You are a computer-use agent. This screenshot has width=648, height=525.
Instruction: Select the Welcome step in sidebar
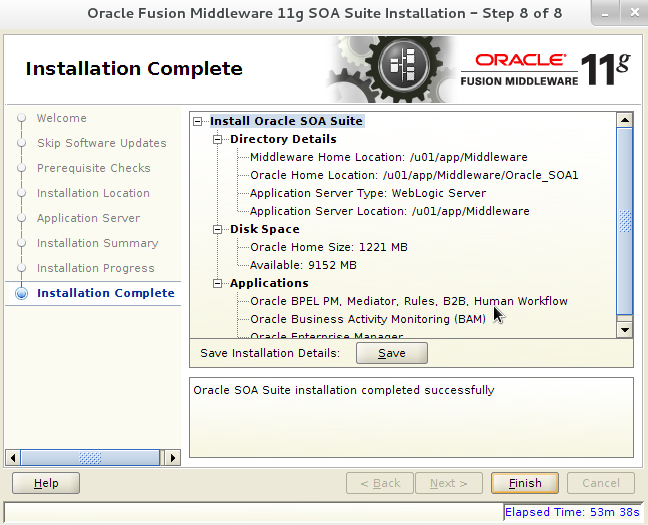coord(62,118)
